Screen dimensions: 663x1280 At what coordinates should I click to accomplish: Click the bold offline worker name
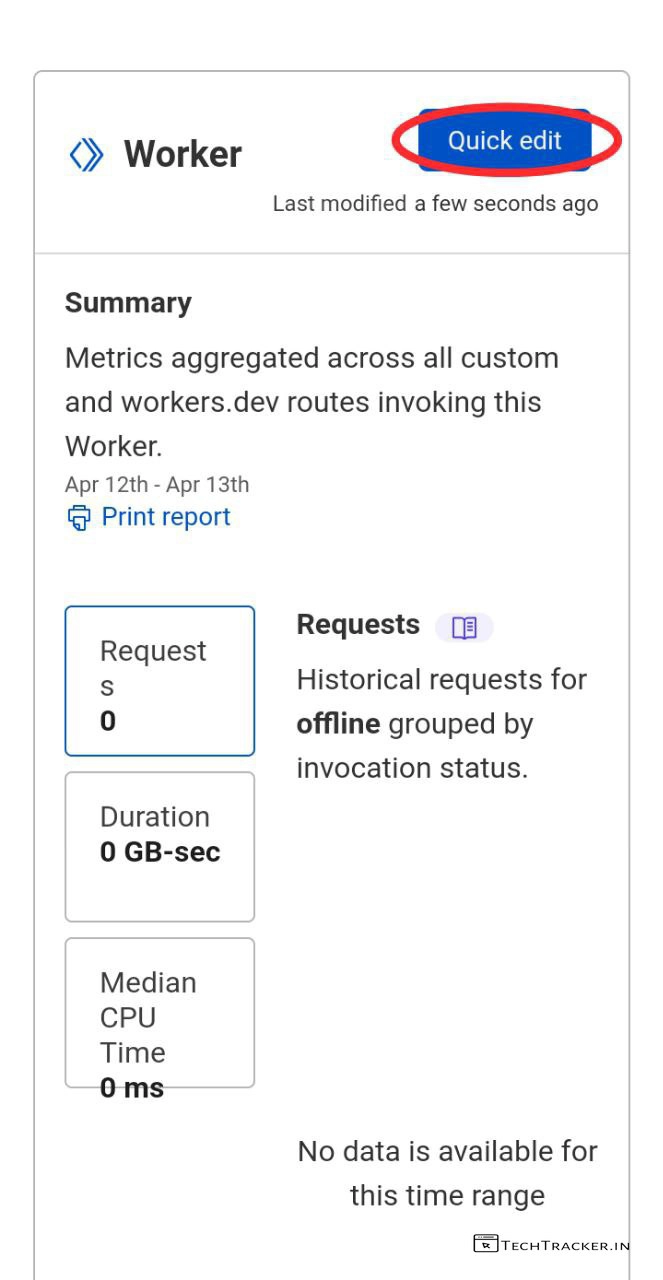click(x=338, y=724)
